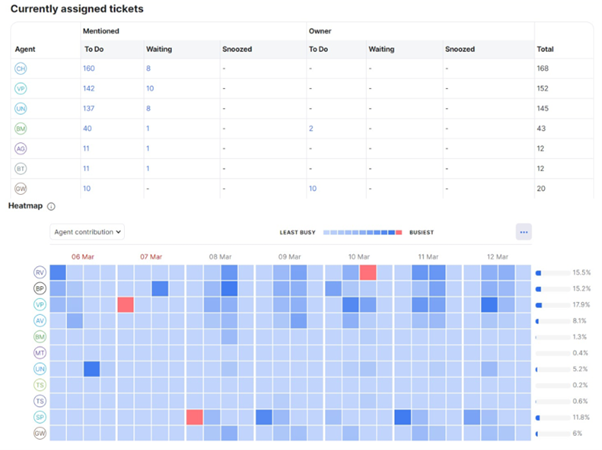Click SP's 11.8% contribution bar
Screen dimensions: 602x450
(x=553, y=418)
